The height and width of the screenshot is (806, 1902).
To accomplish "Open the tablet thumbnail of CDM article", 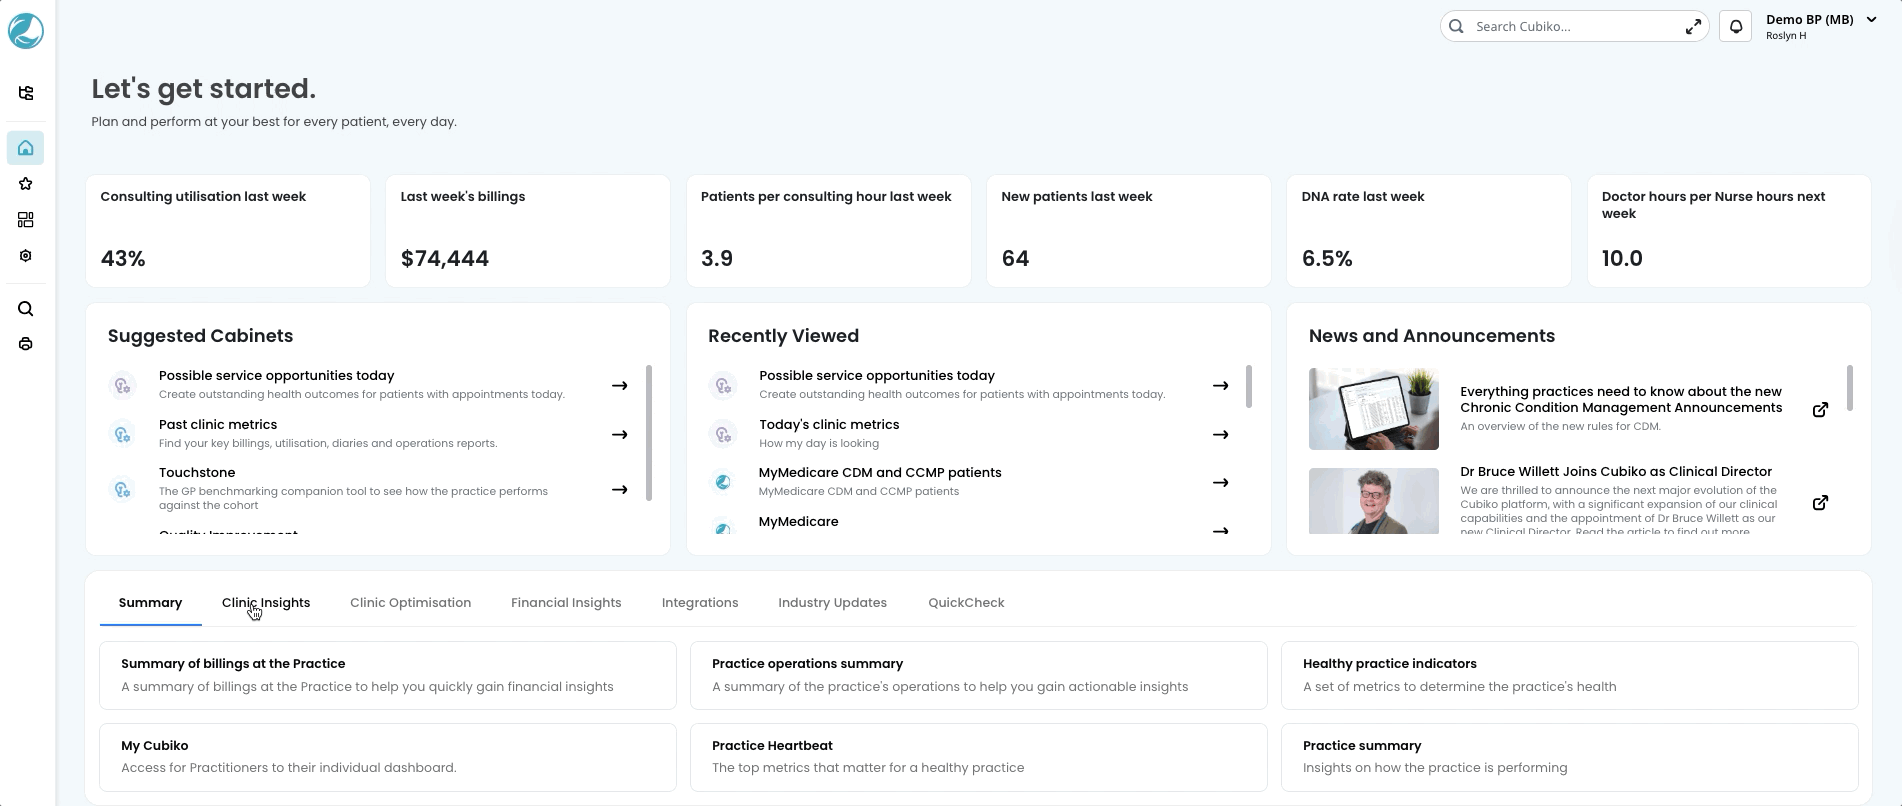I will (1374, 409).
